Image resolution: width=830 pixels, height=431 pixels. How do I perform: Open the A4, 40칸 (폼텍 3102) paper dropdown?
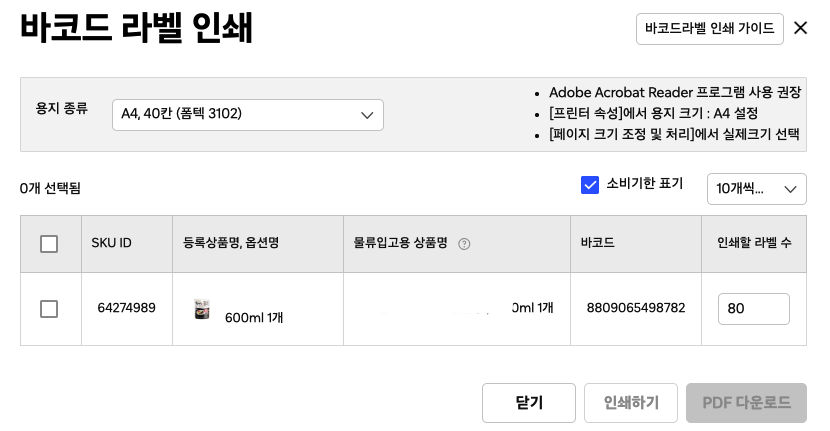click(247, 115)
